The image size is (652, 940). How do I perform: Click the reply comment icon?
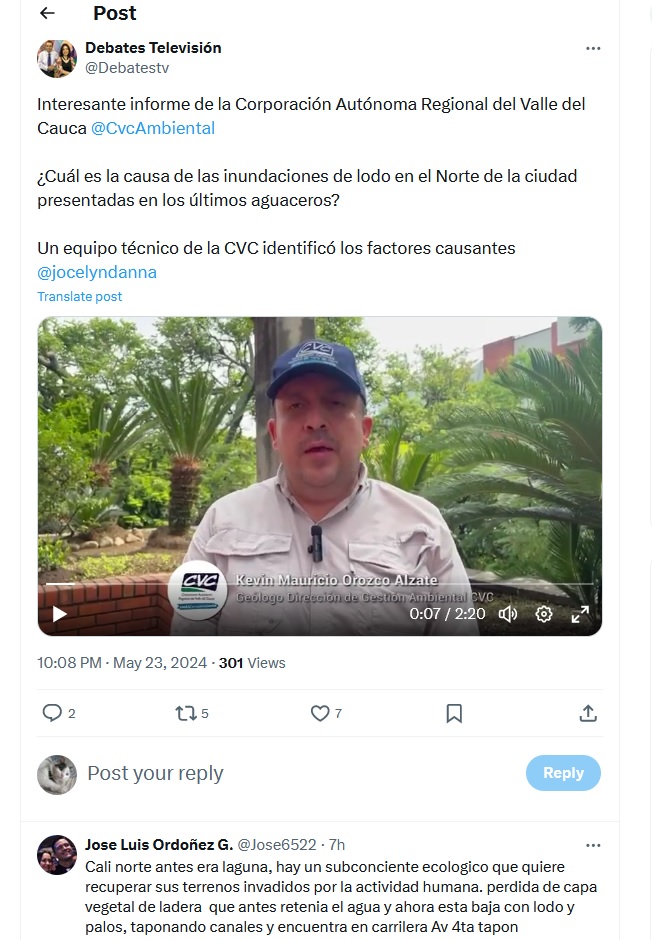pos(52,713)
